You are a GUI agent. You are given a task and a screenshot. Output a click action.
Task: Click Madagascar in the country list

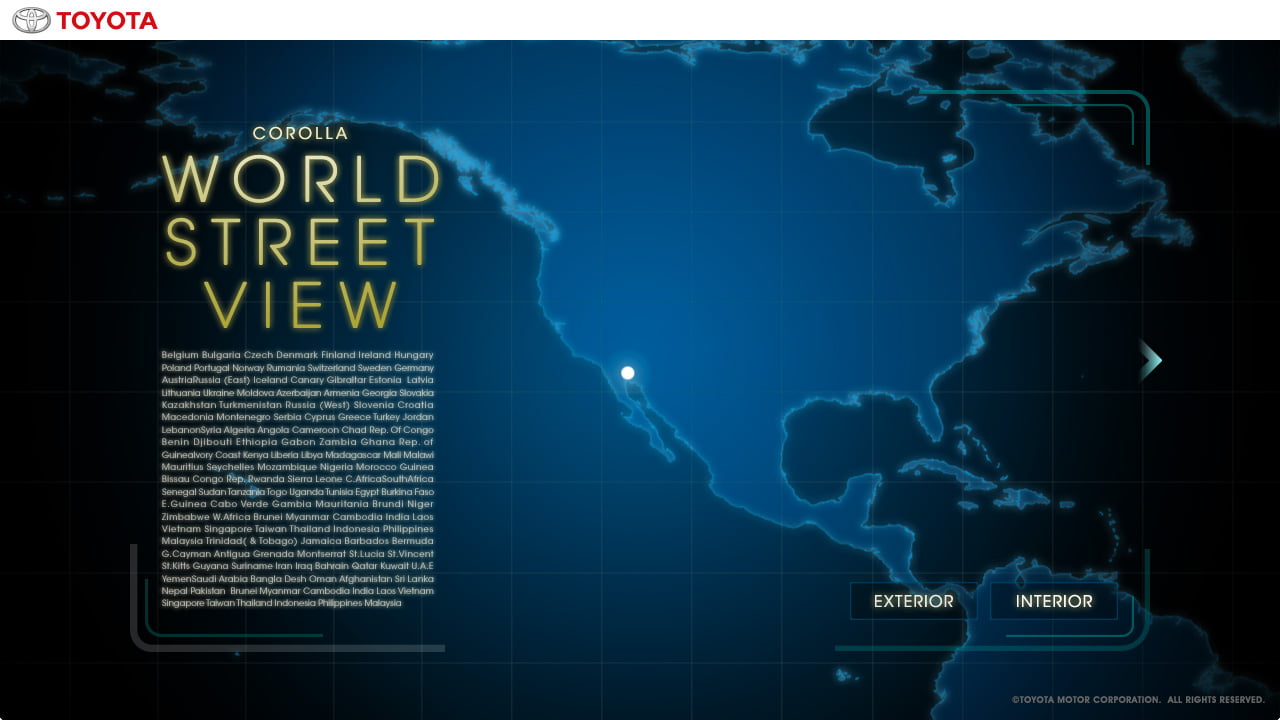pyautogui.click(x=353, y=455)
